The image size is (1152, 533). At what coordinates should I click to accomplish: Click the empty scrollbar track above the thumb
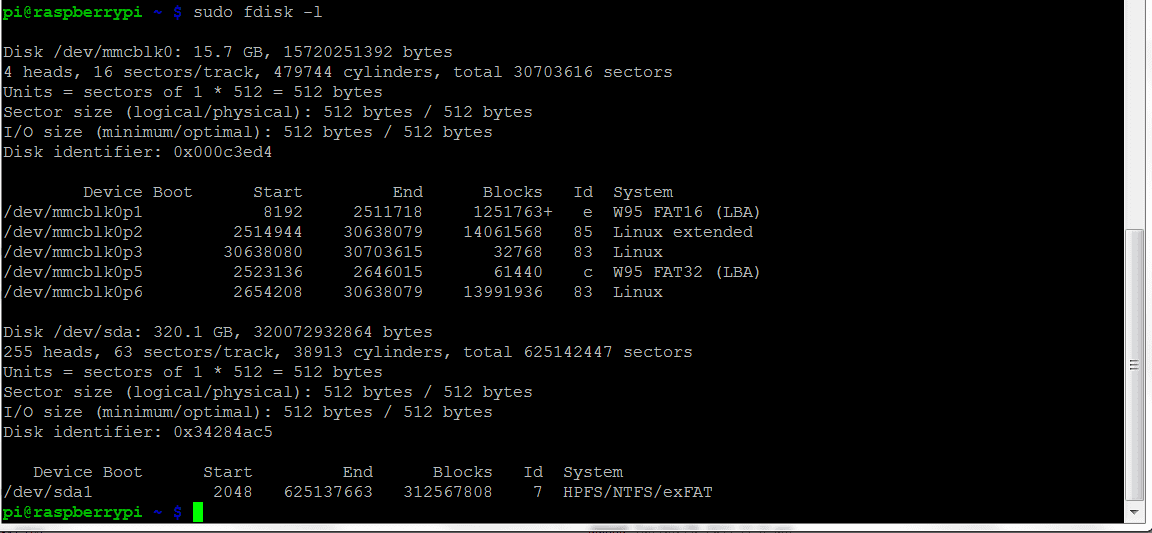click(1134, 120)
